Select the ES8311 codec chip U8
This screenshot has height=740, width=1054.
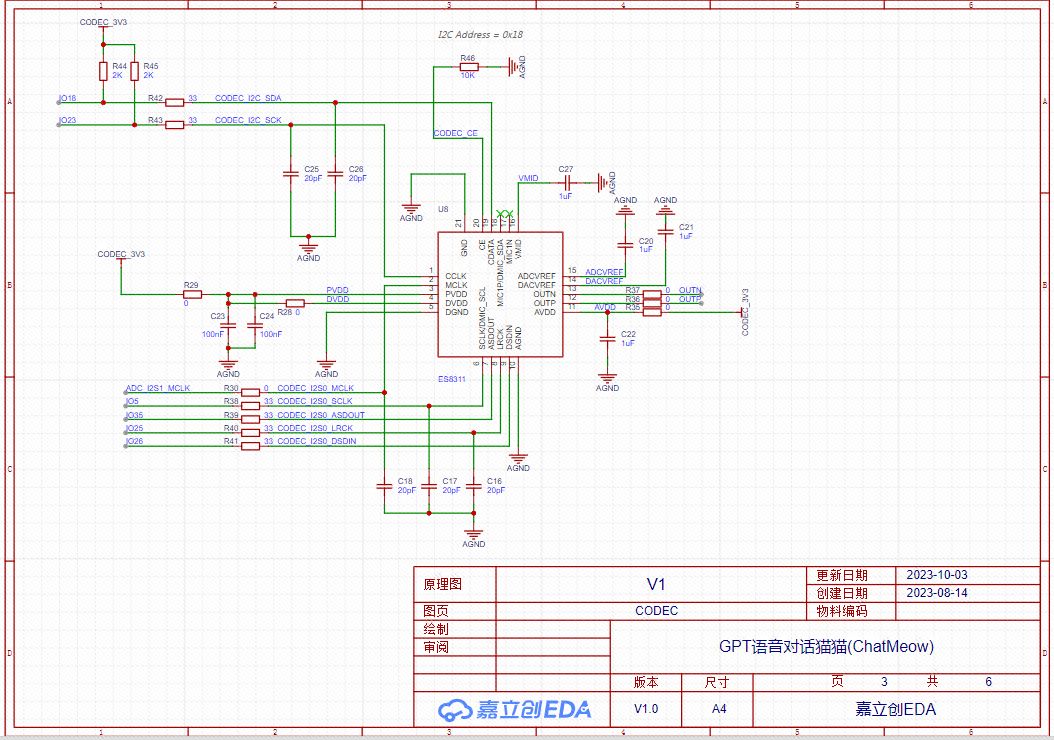500,294
